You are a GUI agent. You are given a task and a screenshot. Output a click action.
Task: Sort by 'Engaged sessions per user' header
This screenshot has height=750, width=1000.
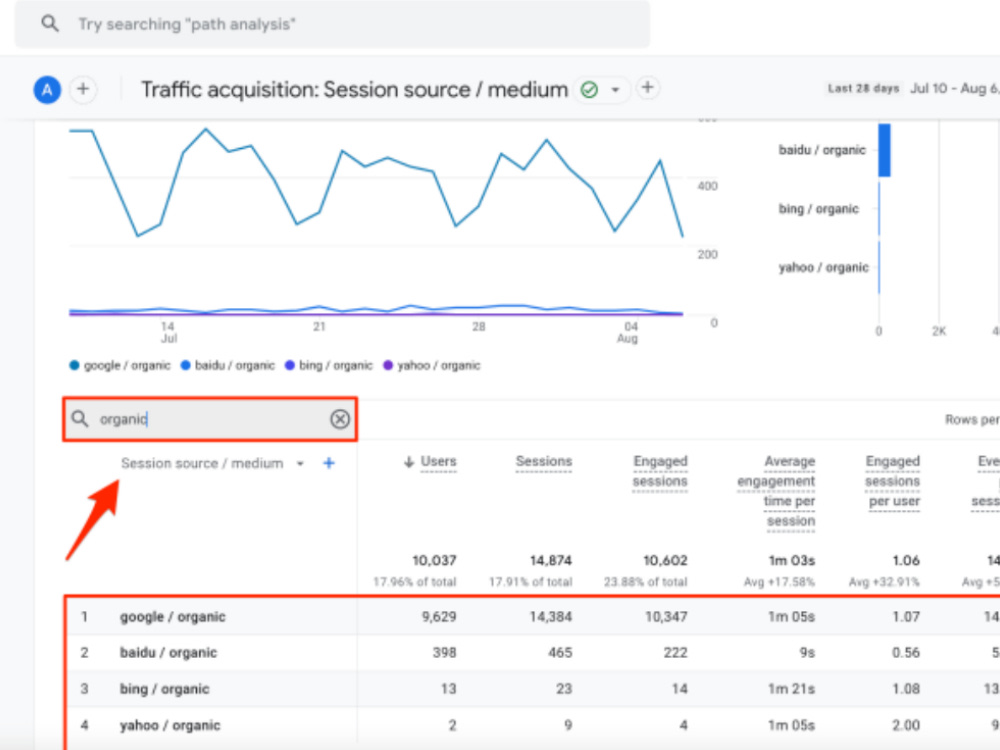tap(892, 482)
